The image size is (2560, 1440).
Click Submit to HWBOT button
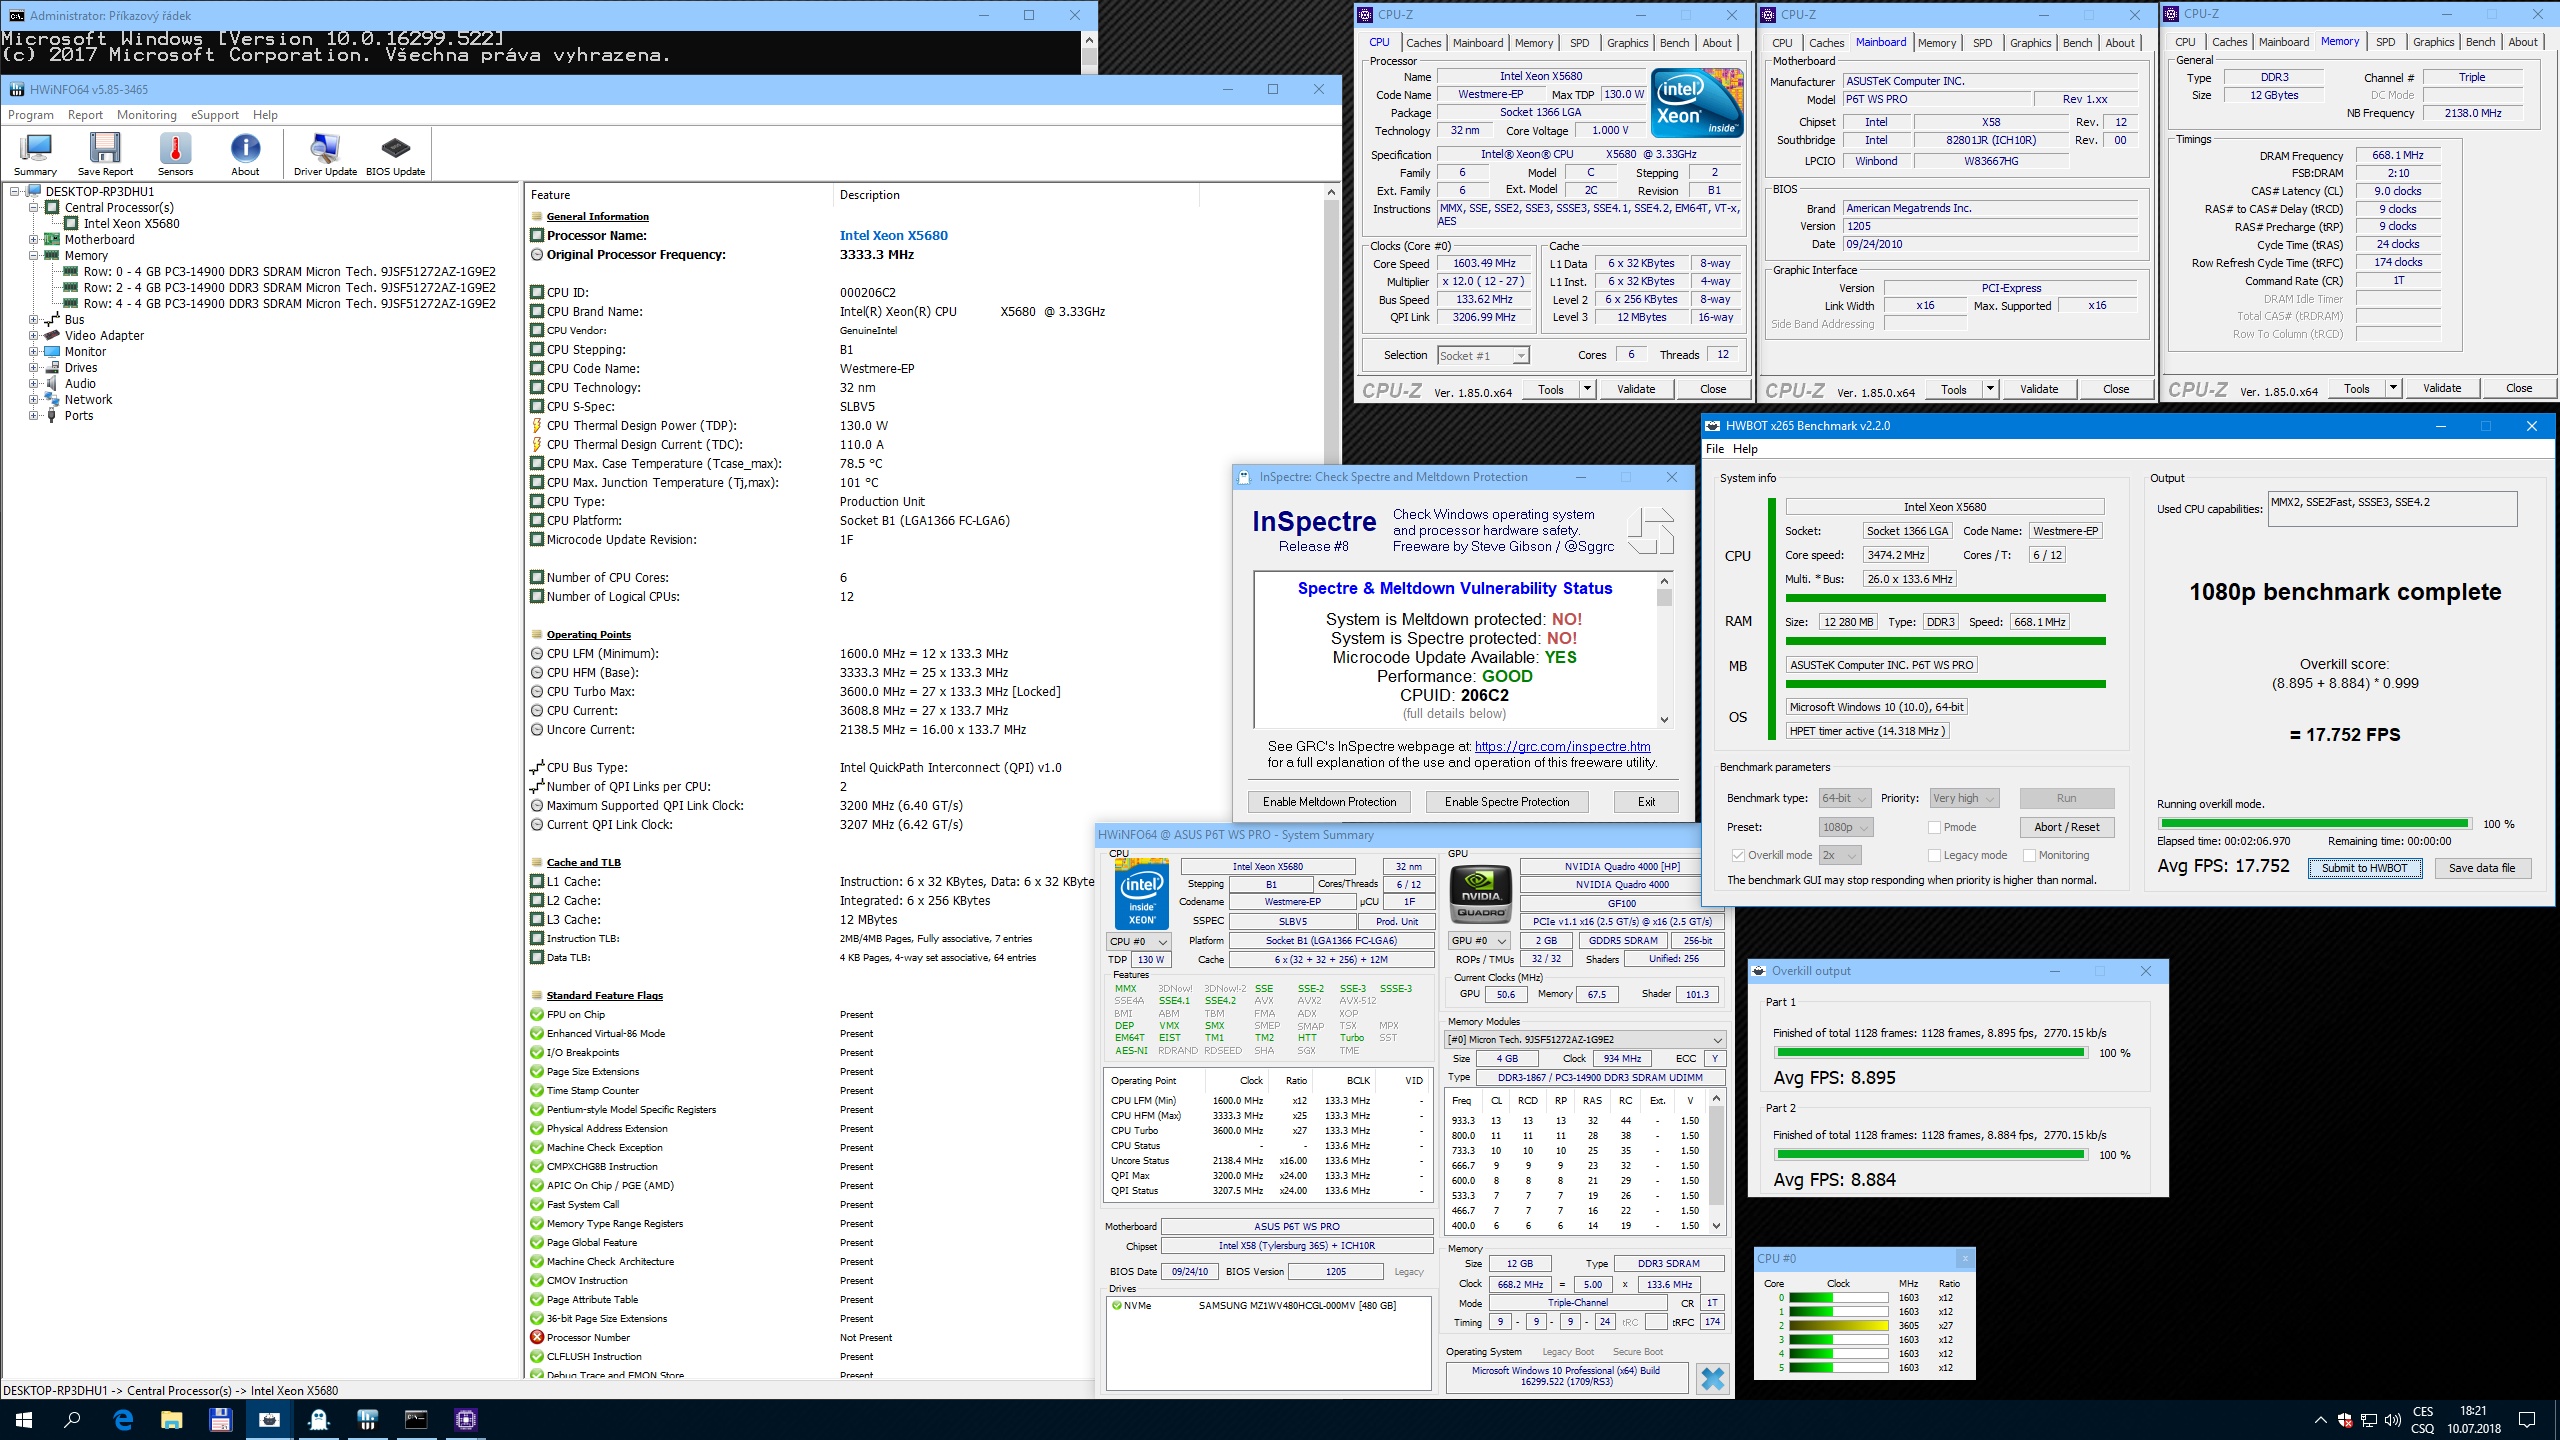point(2364,868)
